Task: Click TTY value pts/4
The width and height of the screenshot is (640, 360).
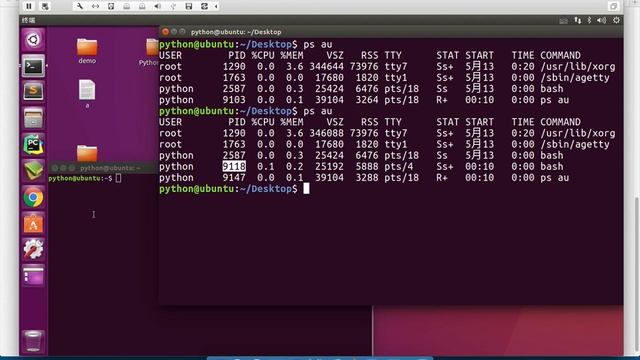Action: [x=398, y=167]
